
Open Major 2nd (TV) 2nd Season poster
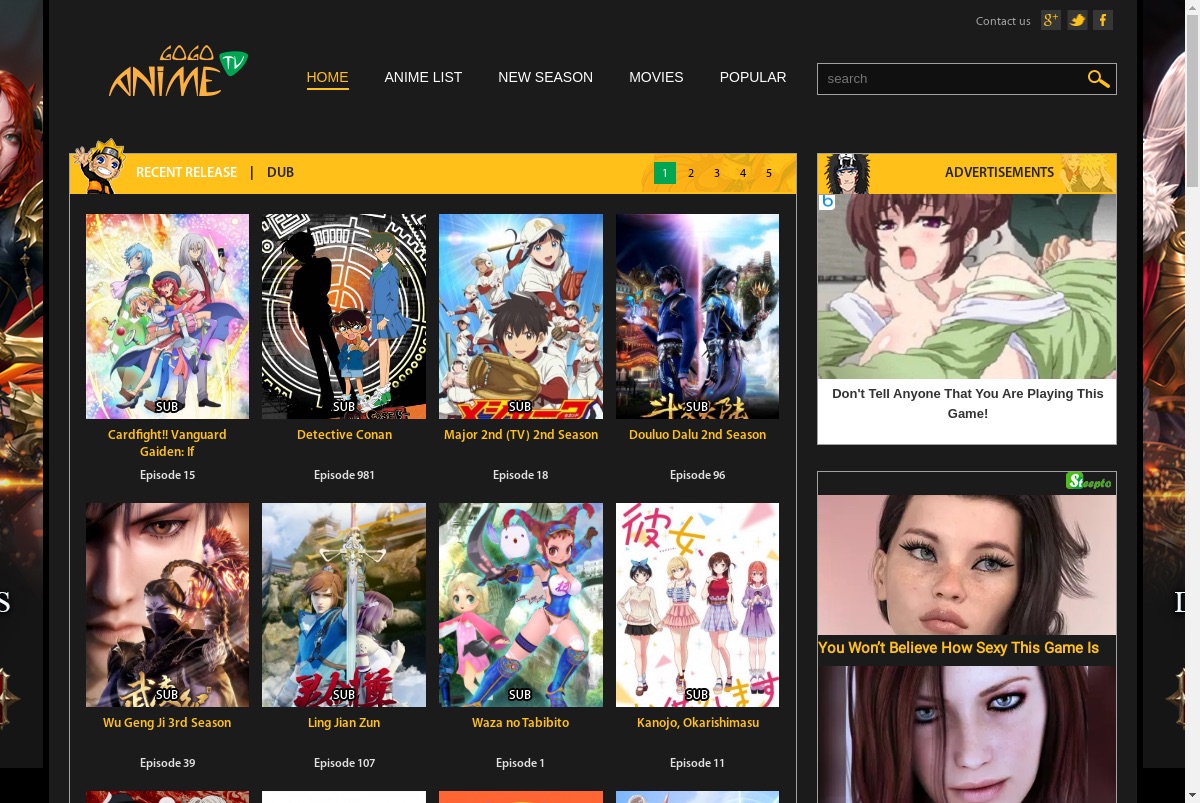click(x=521, y=316)
